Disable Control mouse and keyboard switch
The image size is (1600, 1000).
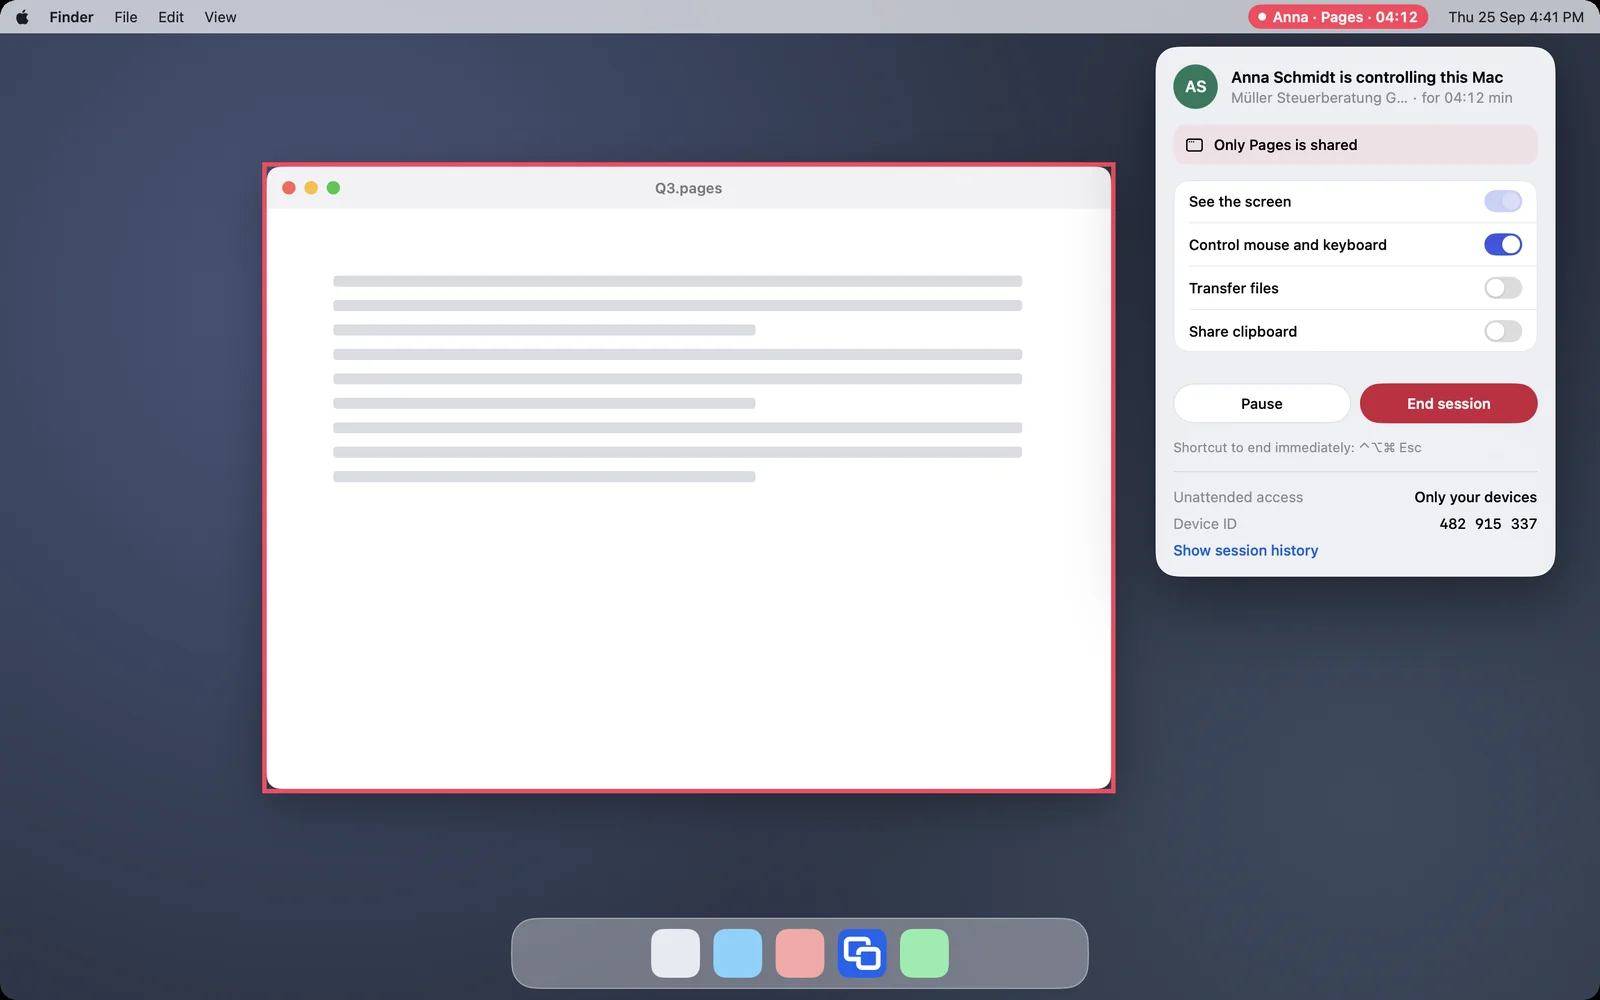1503,244
